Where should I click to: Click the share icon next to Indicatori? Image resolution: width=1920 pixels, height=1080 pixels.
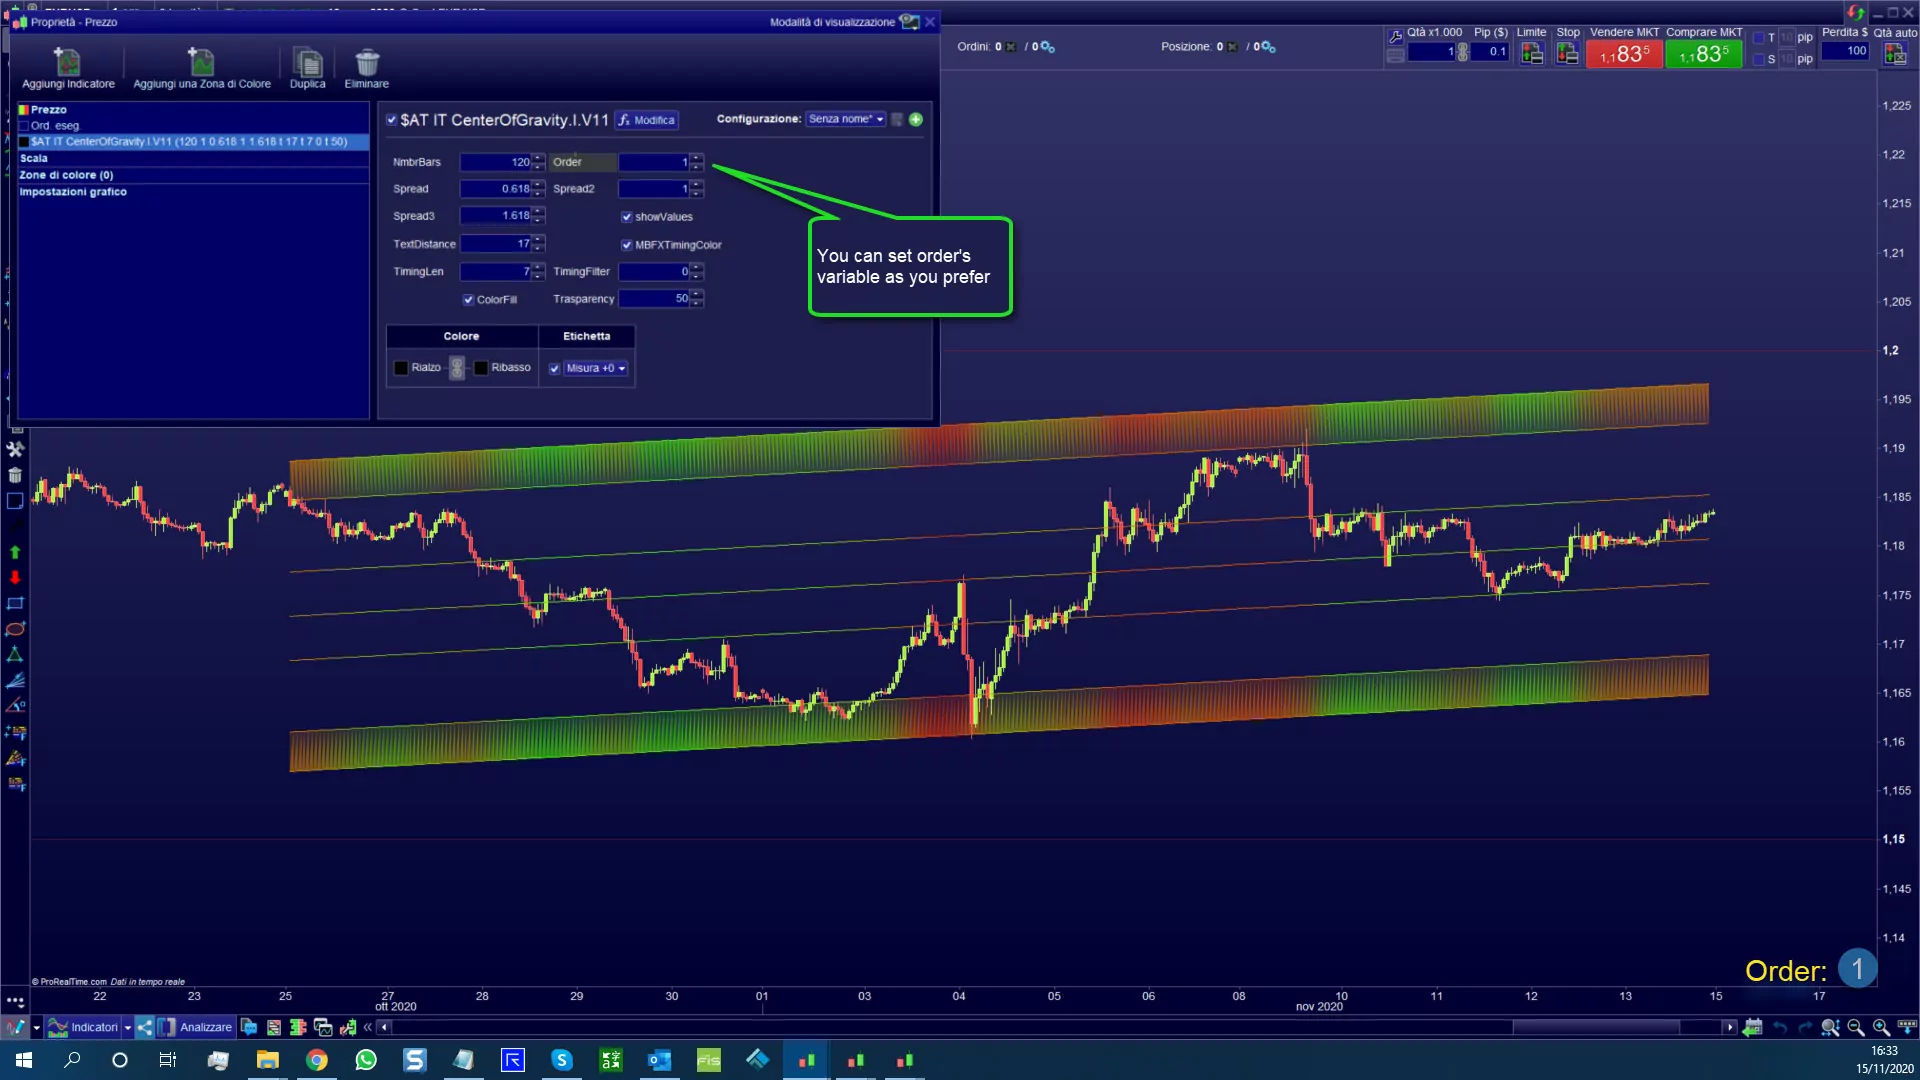pyautogui.click(x=145, y=1027)
